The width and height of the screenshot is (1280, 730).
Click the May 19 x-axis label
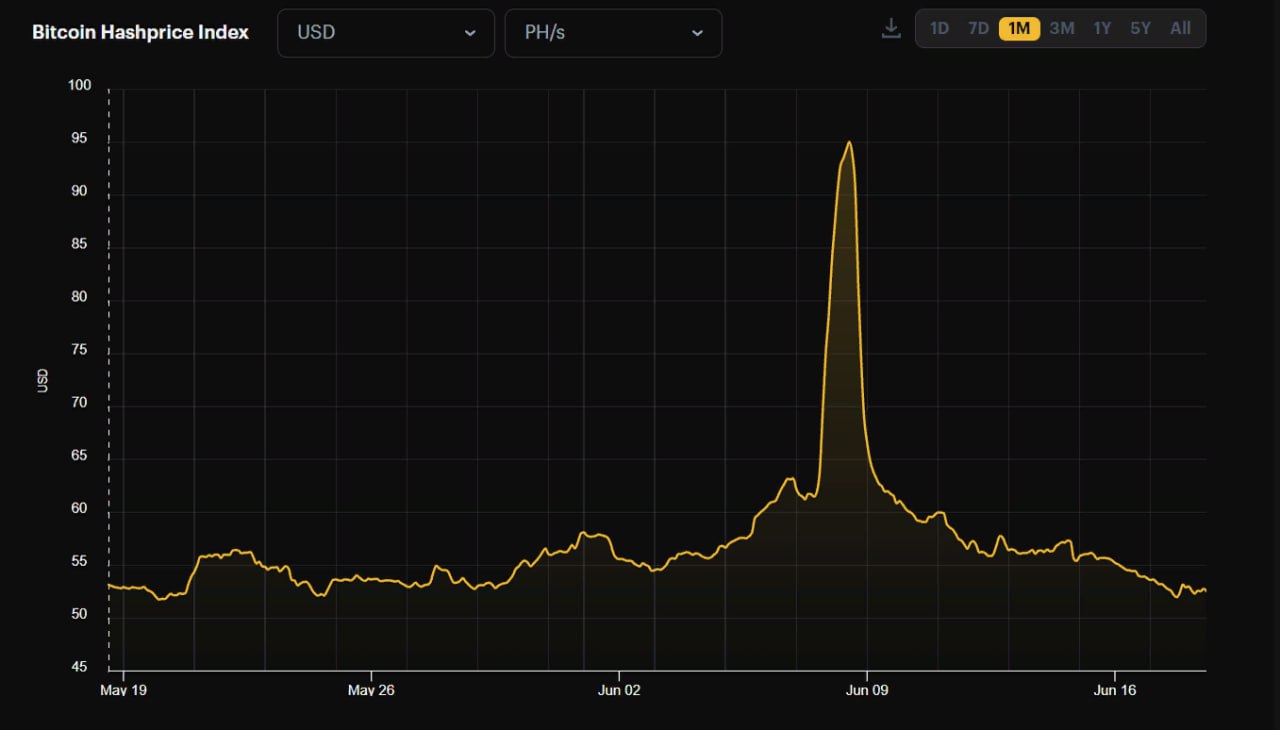click(122, 690)
